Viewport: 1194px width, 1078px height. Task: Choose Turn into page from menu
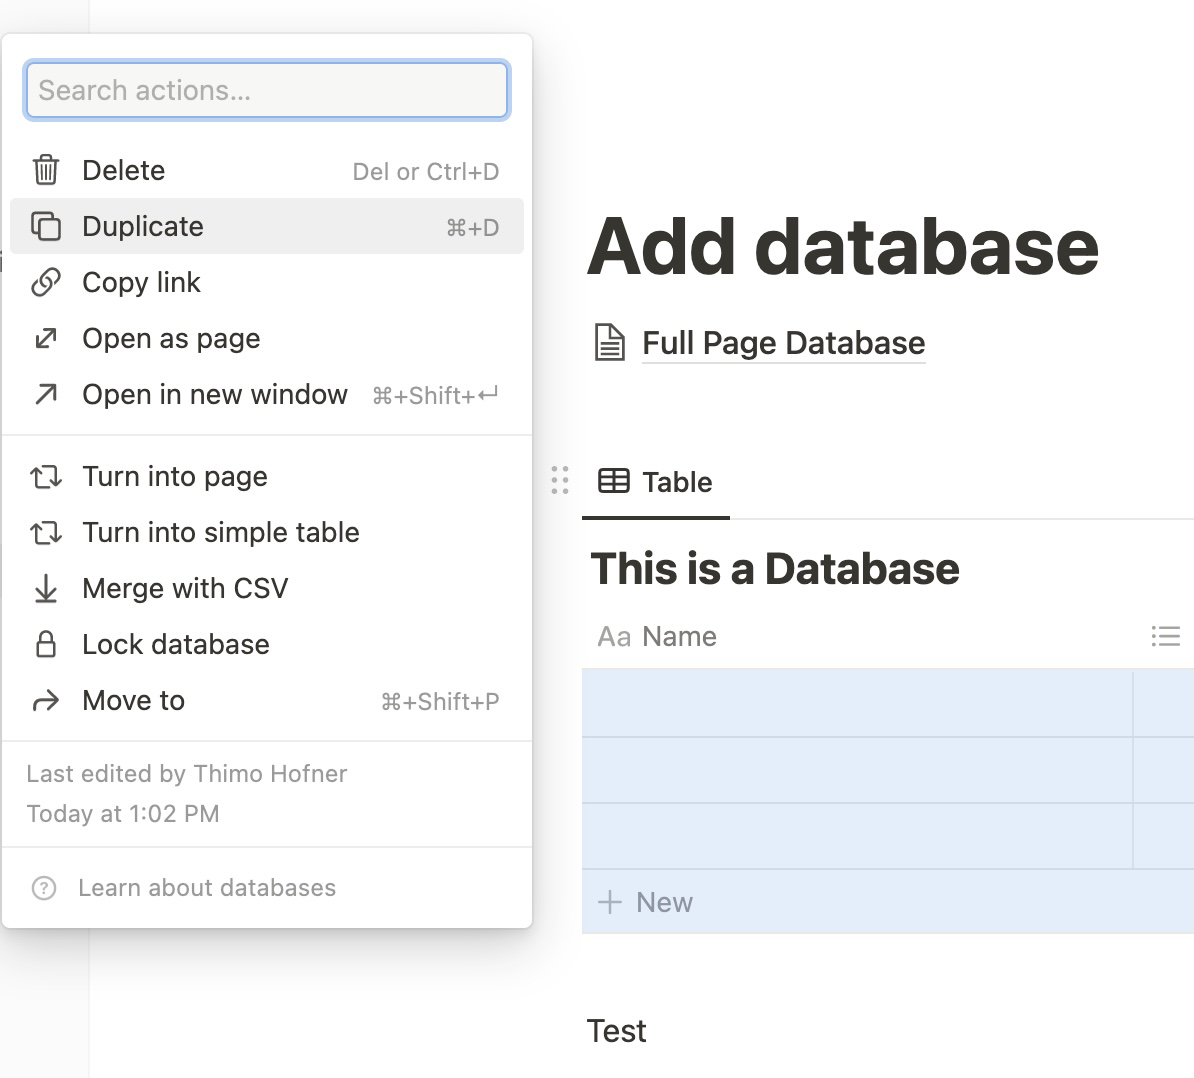(x=175, y=477)
